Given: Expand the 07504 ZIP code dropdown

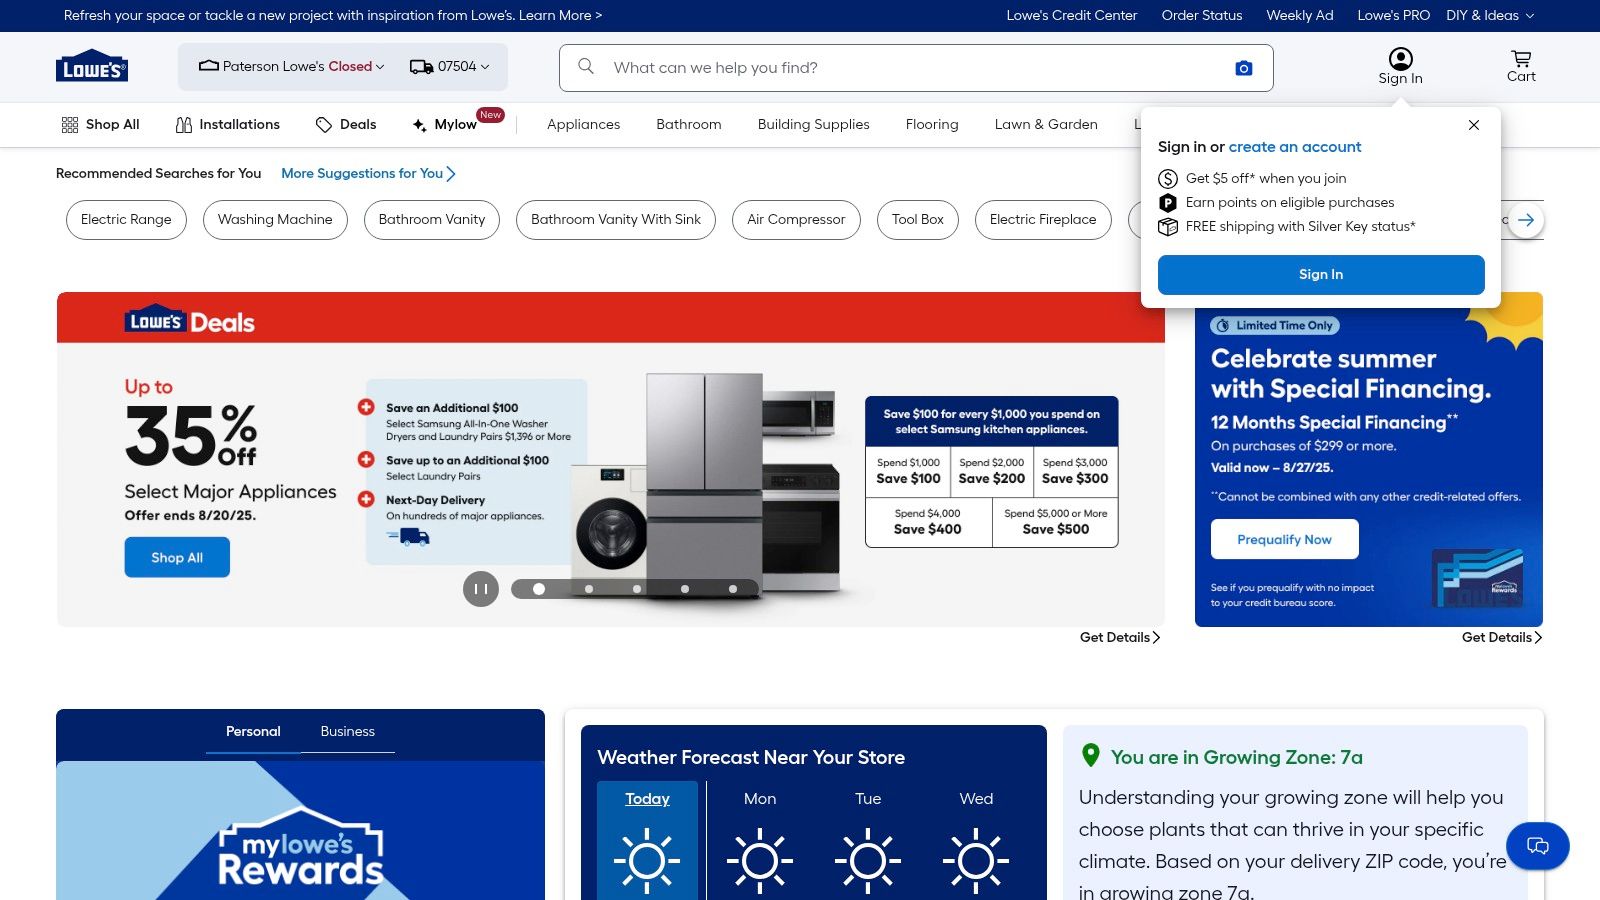Looking at the screenshot, I should click(x=450, y=67).
